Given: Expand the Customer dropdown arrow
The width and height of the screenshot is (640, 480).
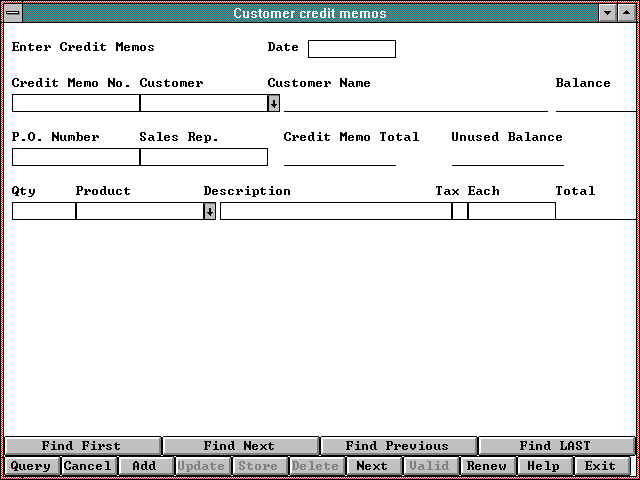Looking at the screenshot, I should (273, 103).
